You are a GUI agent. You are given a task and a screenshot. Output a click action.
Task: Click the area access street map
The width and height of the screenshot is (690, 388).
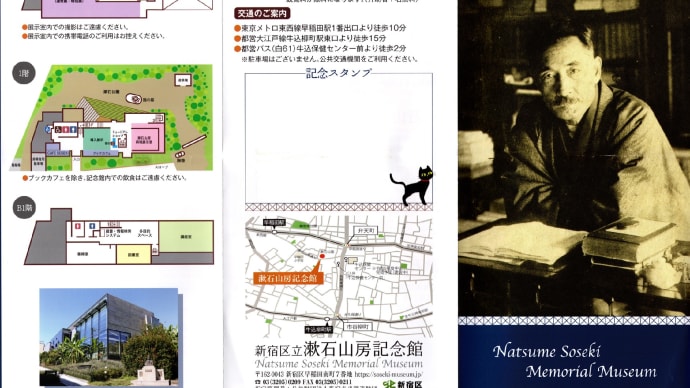pos(339,276)
